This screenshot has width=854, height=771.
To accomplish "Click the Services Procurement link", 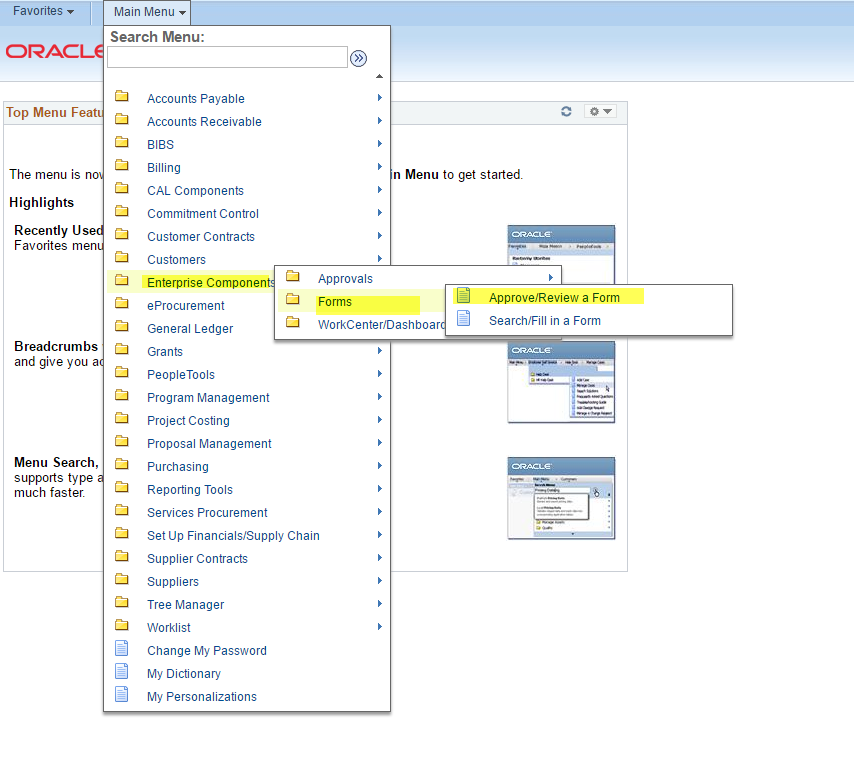I will pyautogui.click(x=207, y=513).
